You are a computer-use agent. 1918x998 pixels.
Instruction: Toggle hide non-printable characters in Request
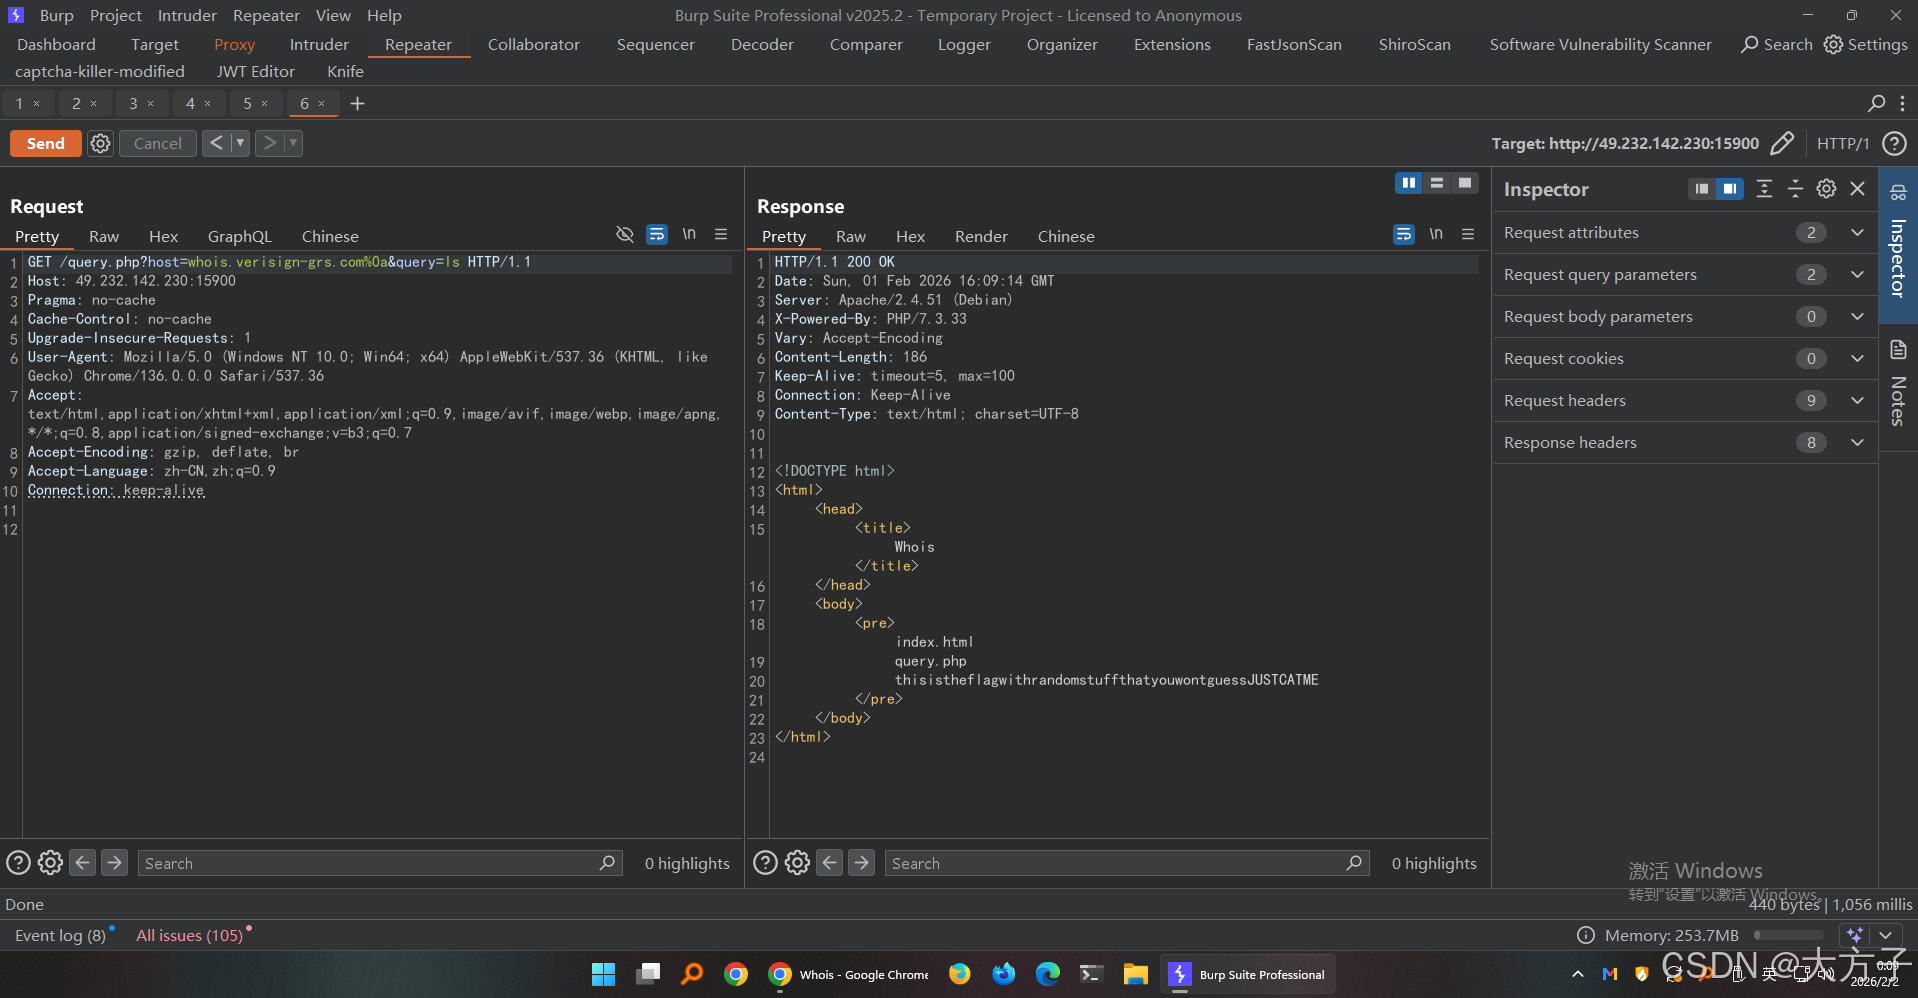click(x=625, y=234)
